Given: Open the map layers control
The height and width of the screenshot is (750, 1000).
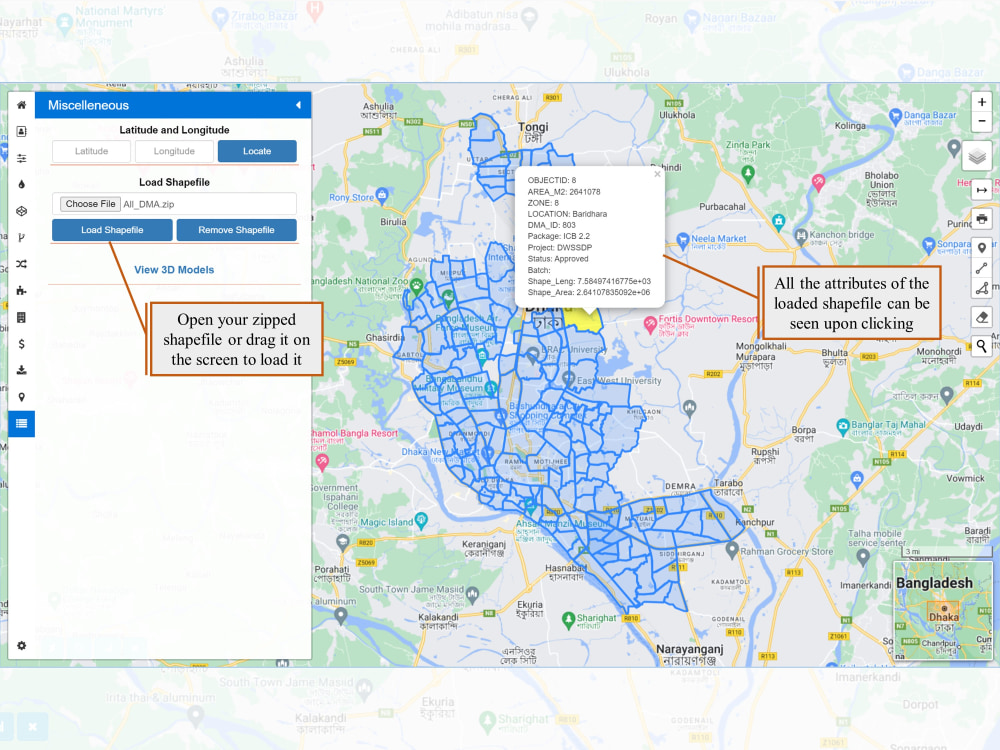Looking at the screenshot, I should (977, 156).
